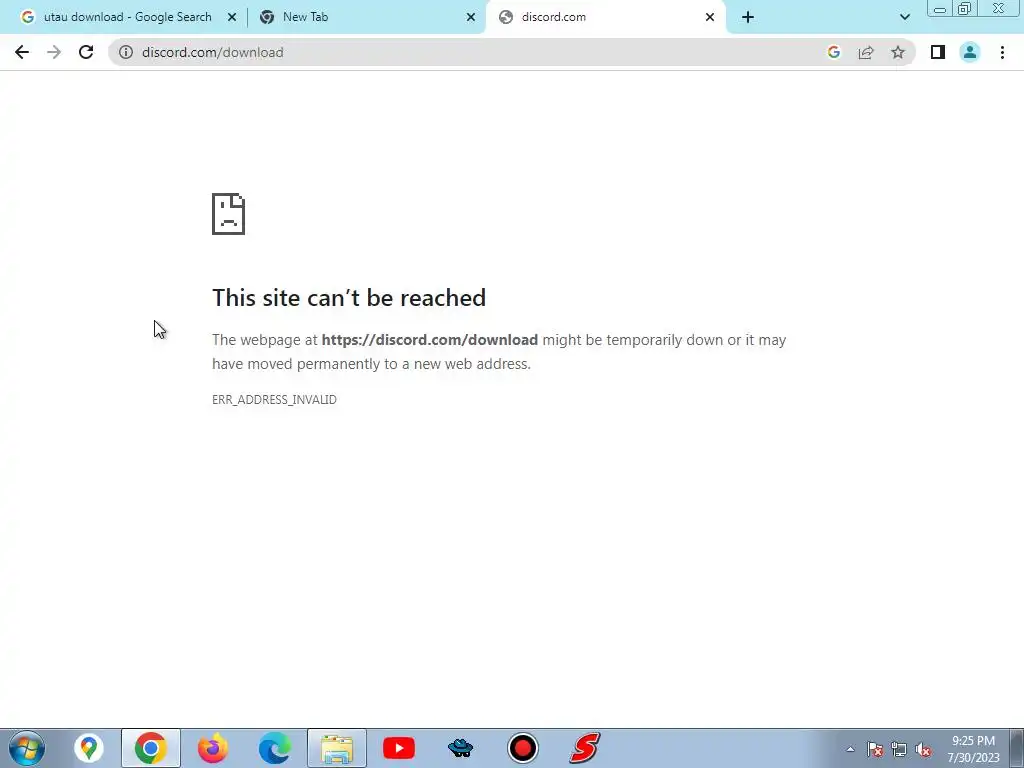The width and height of the screenshot is (1024, 768).
Task: Bookmark this tab with the star
Action: tap(898, 52)
